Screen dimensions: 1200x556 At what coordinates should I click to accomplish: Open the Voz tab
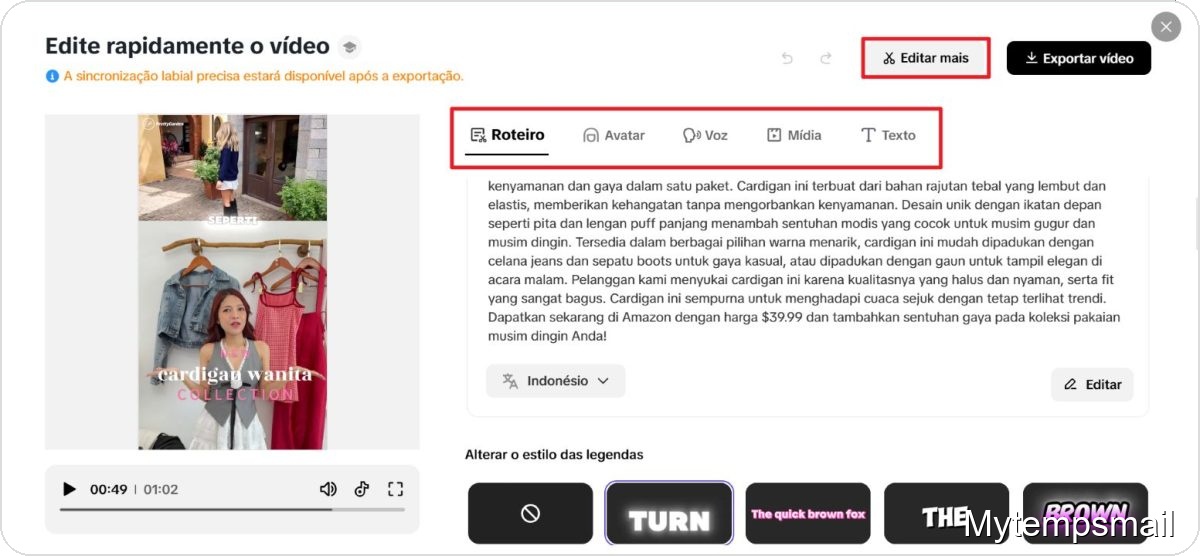(705, 135)
